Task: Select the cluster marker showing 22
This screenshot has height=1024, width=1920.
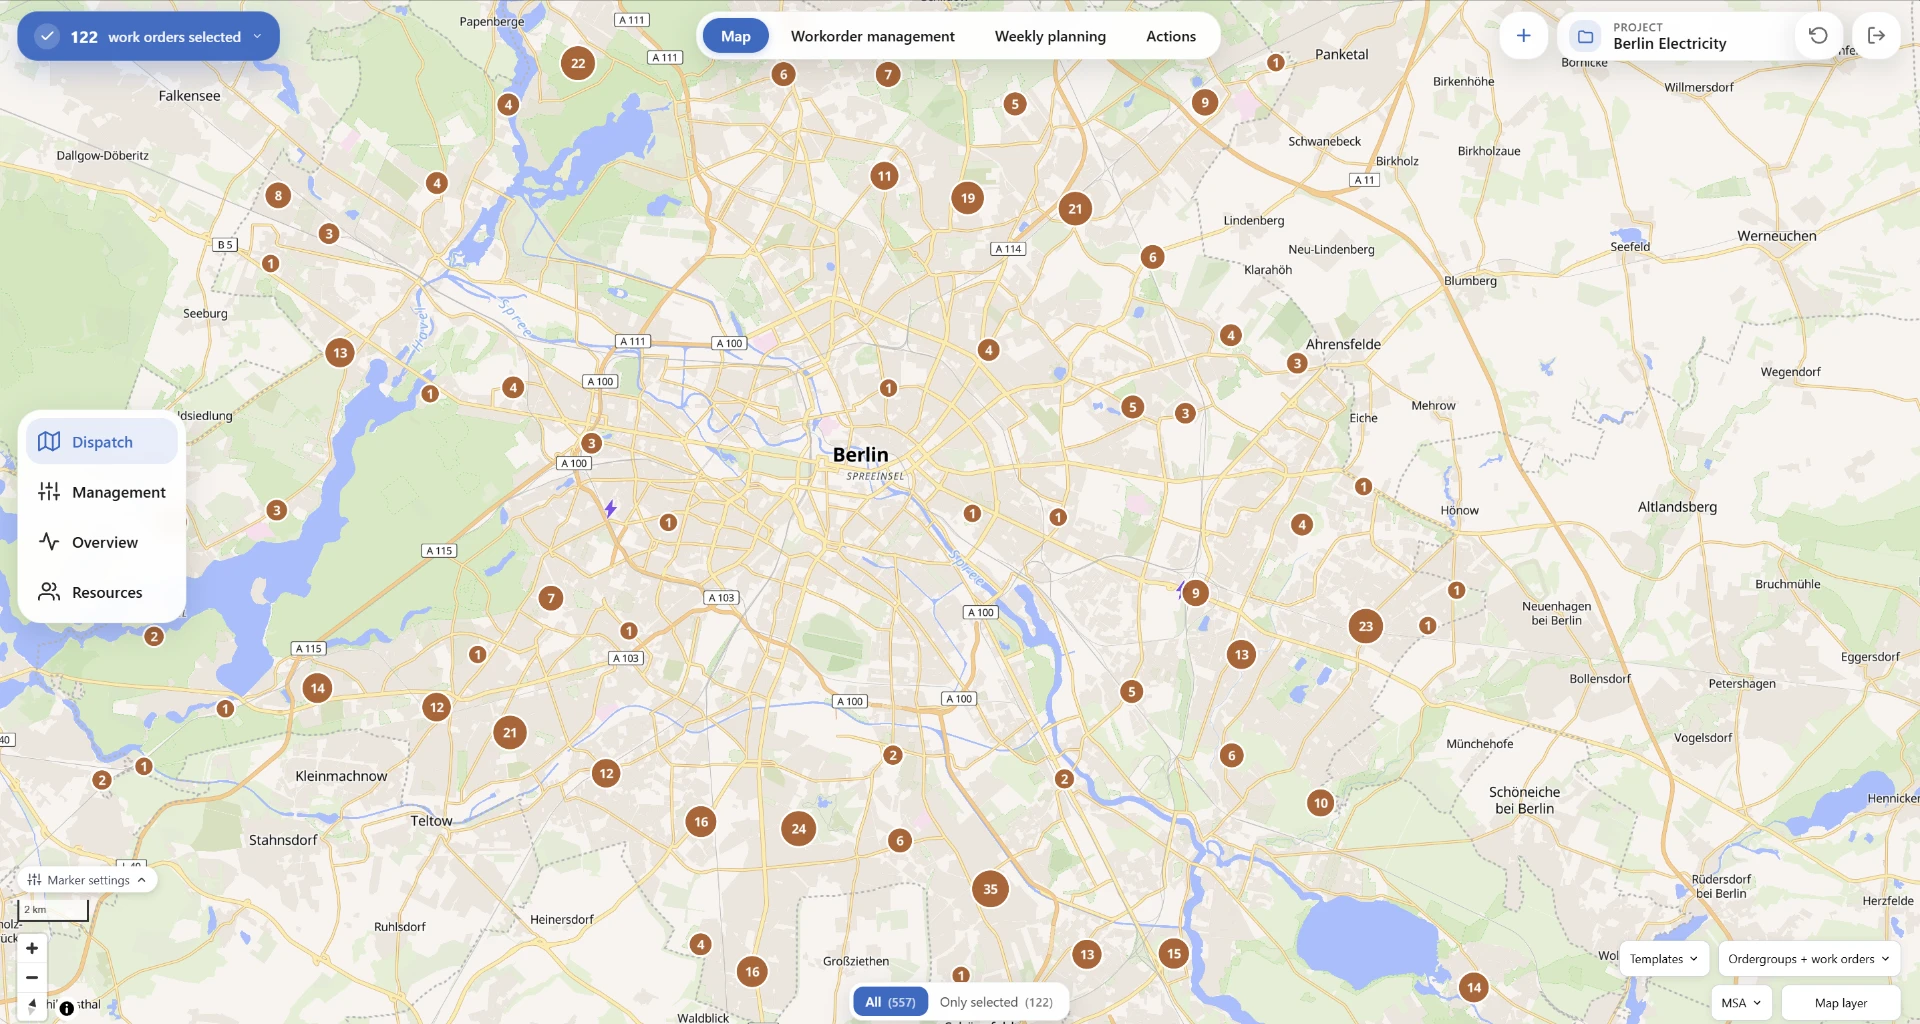Action: coord(578,63)
